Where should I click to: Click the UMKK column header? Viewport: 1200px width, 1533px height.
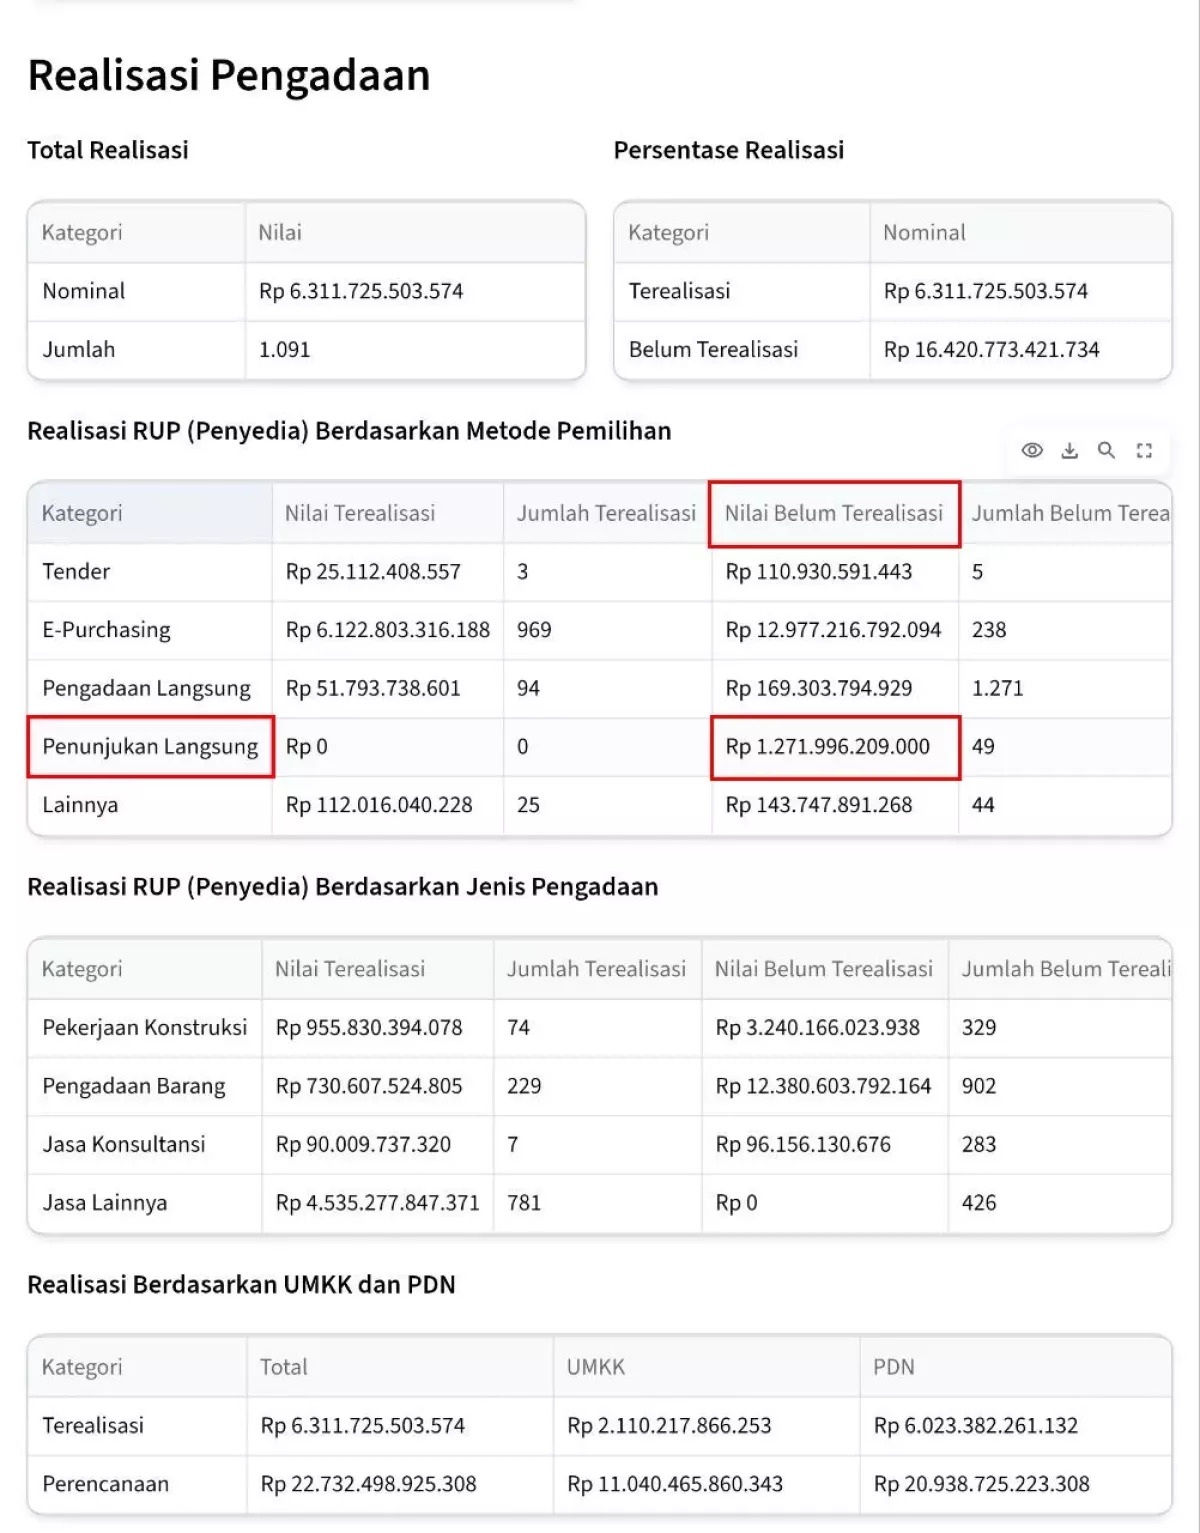706,1367
